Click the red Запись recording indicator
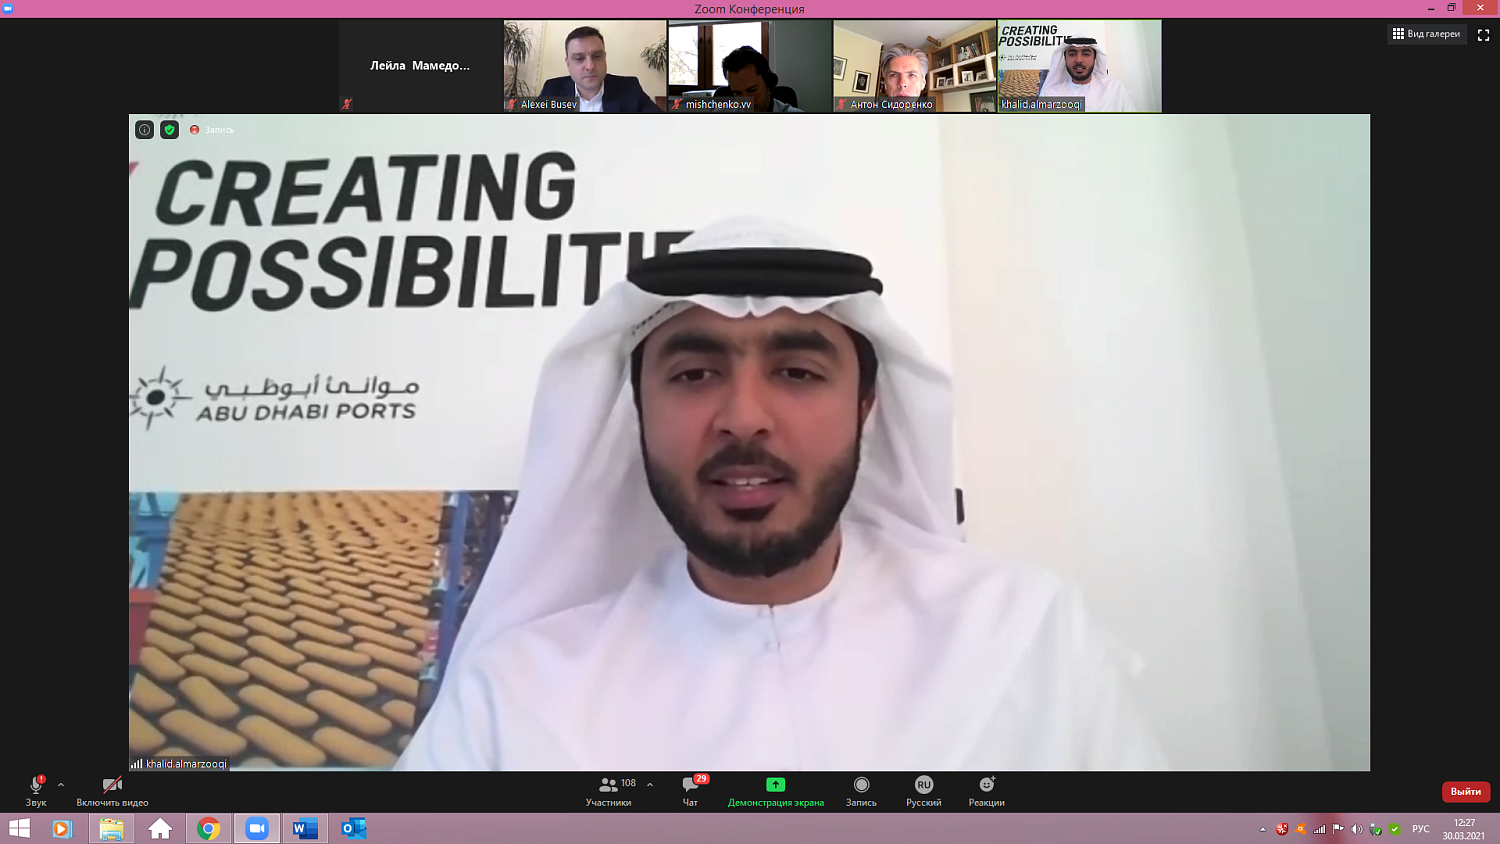Screen dimensions: 1500x844 click(212, 130)
